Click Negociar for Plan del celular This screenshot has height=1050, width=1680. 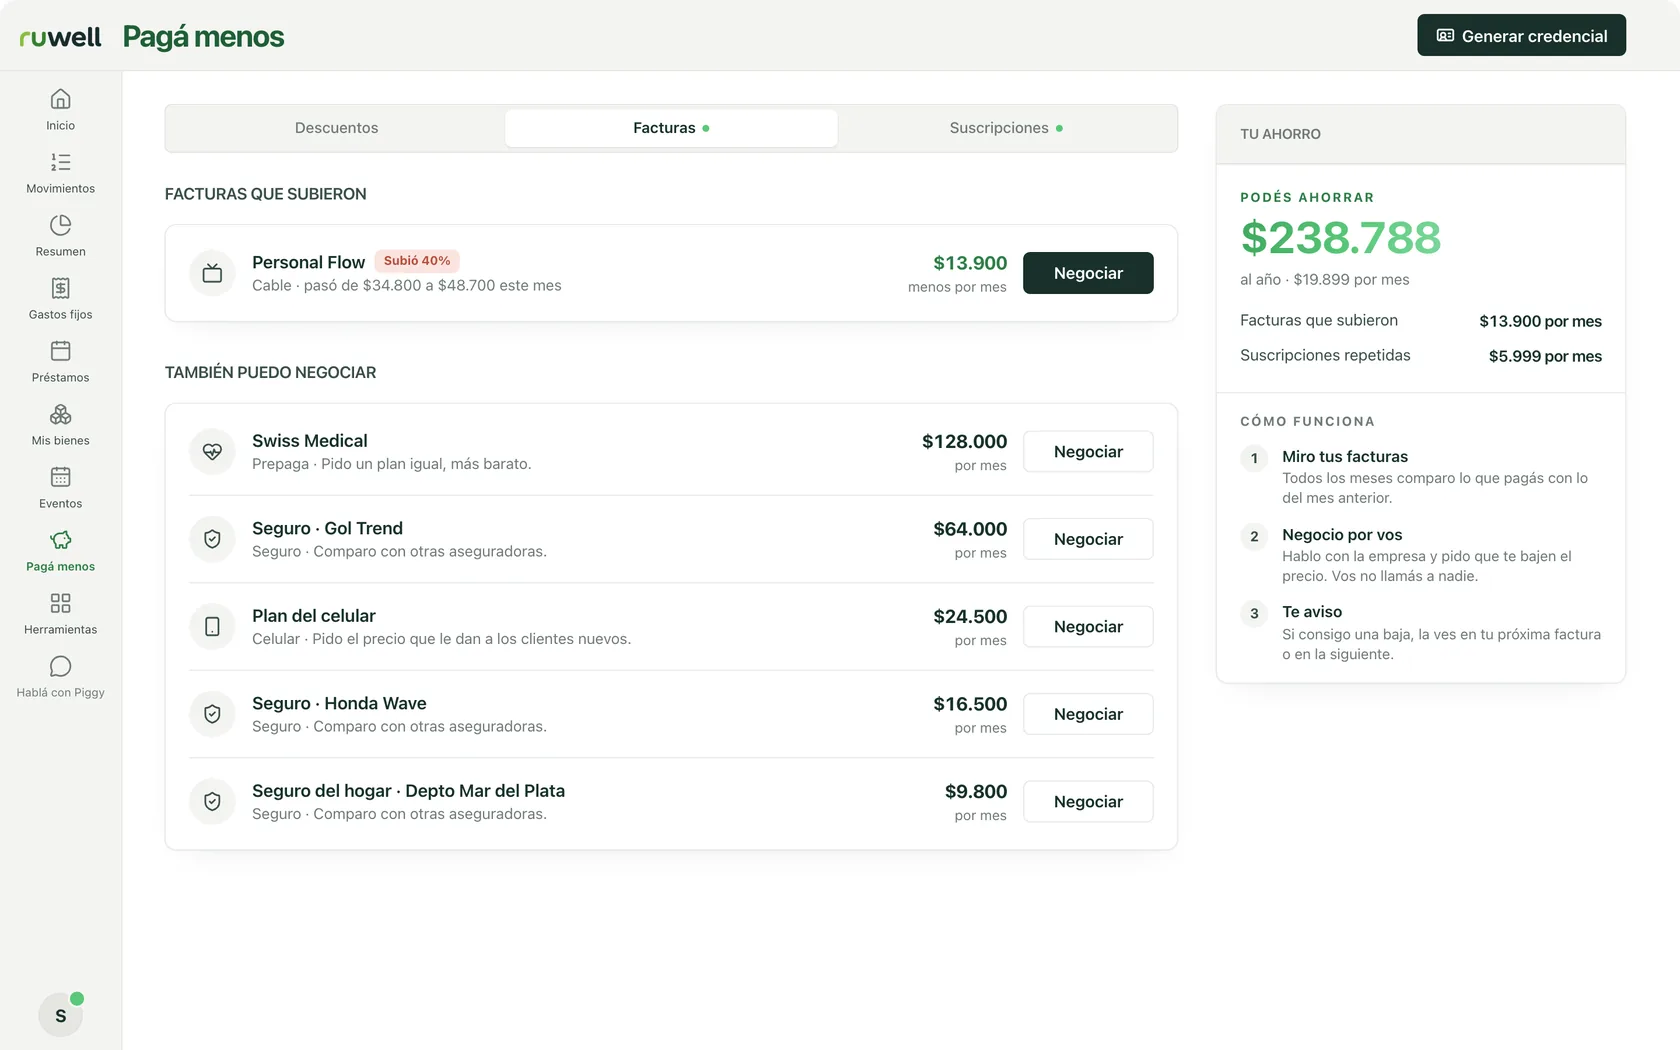(x=1088, y=627)
